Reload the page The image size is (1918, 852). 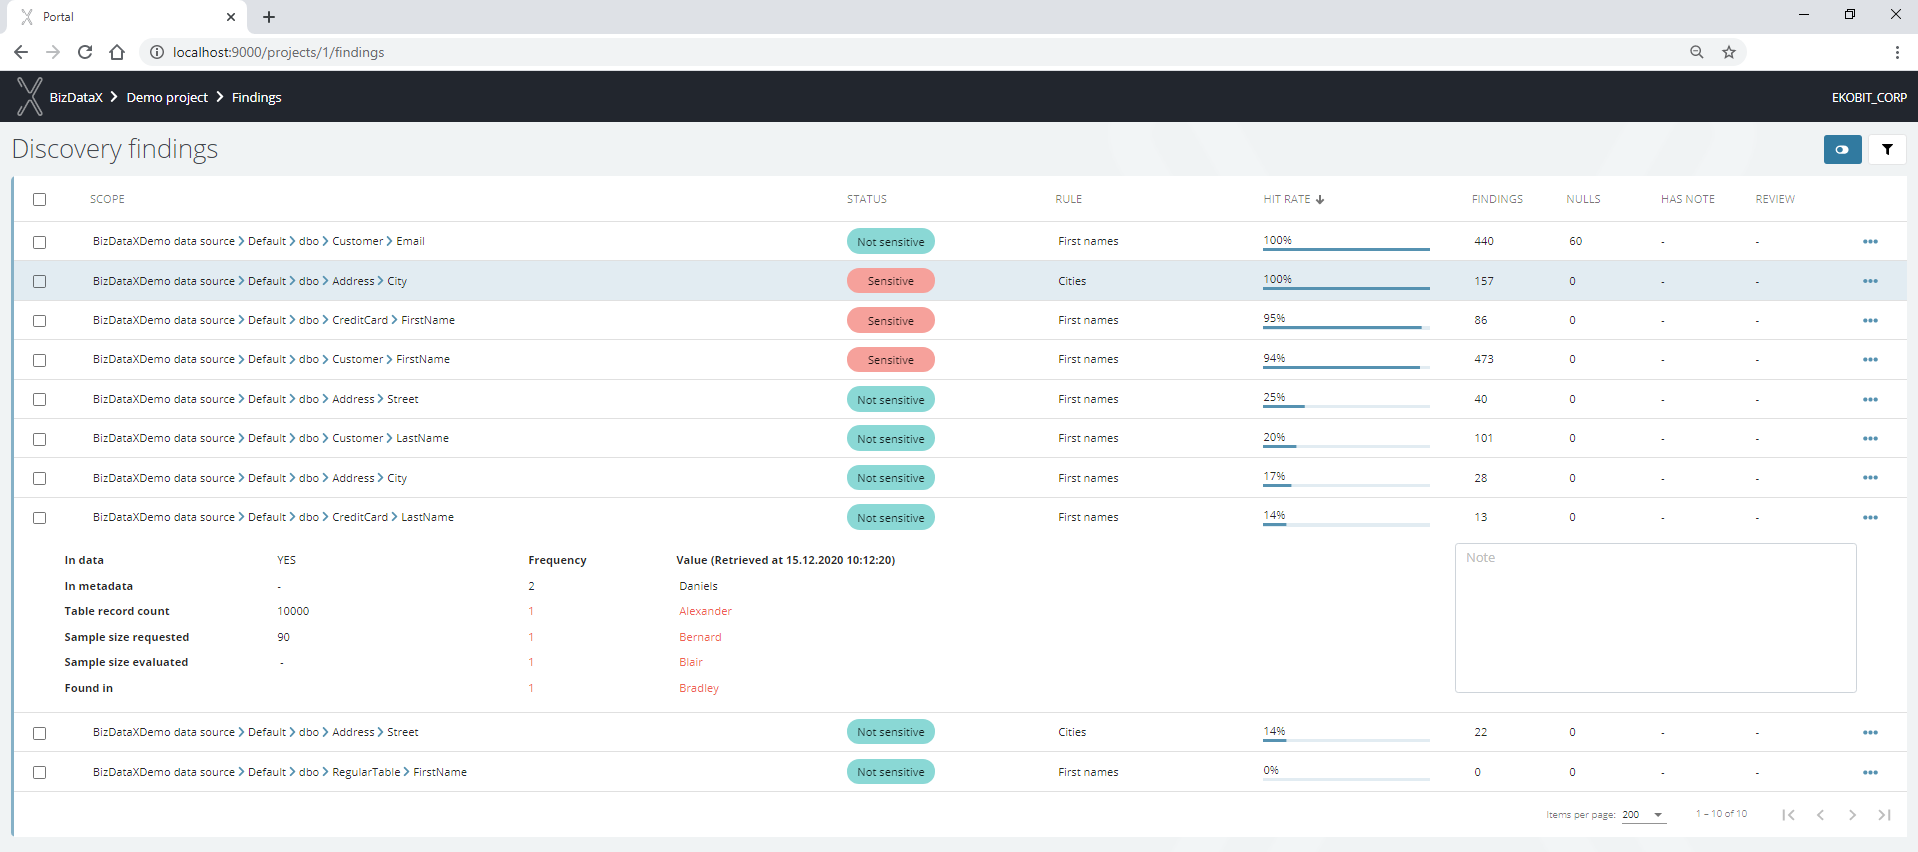85,52
